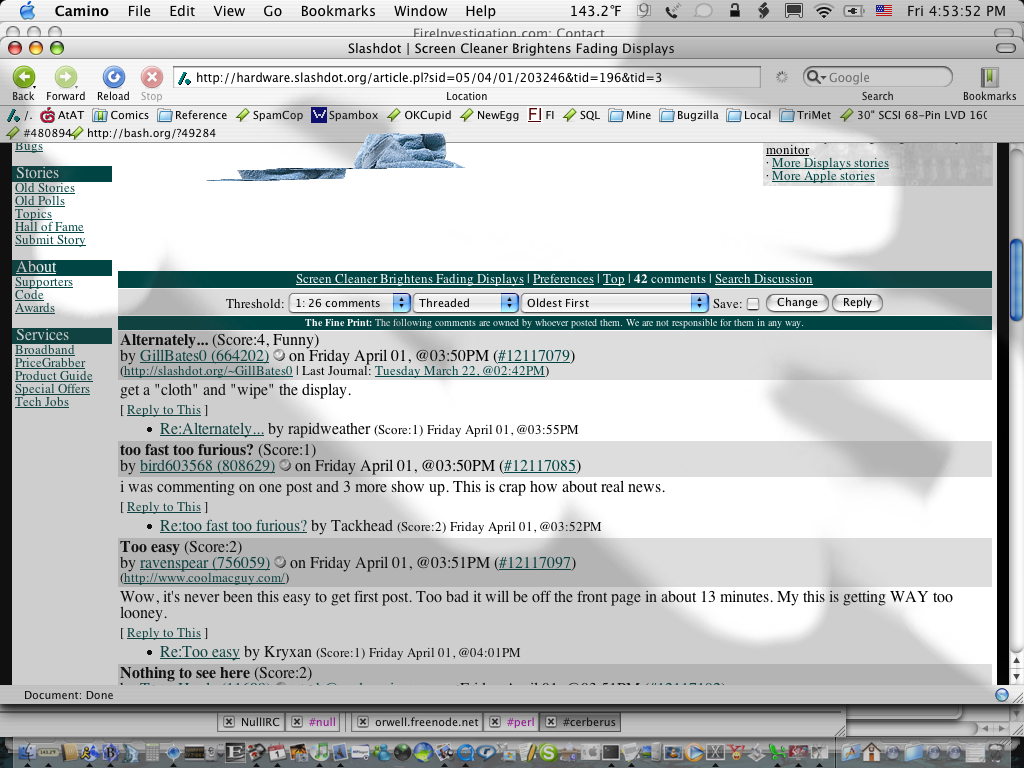Open the 30" SCSI 68-Pin LVD bookmark
Image resolution: width=1024 pixels, height=768 pixels.
point(914,116)
